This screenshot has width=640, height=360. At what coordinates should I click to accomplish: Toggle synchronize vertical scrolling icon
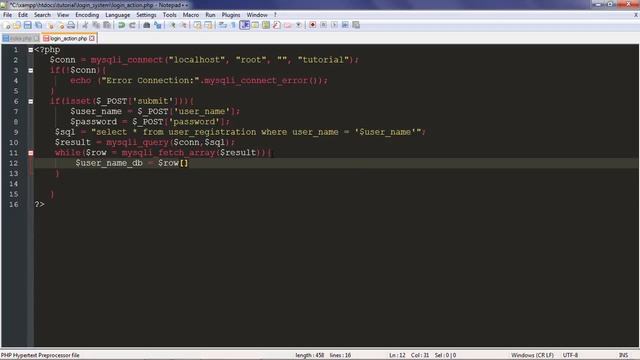coord(198,25)
